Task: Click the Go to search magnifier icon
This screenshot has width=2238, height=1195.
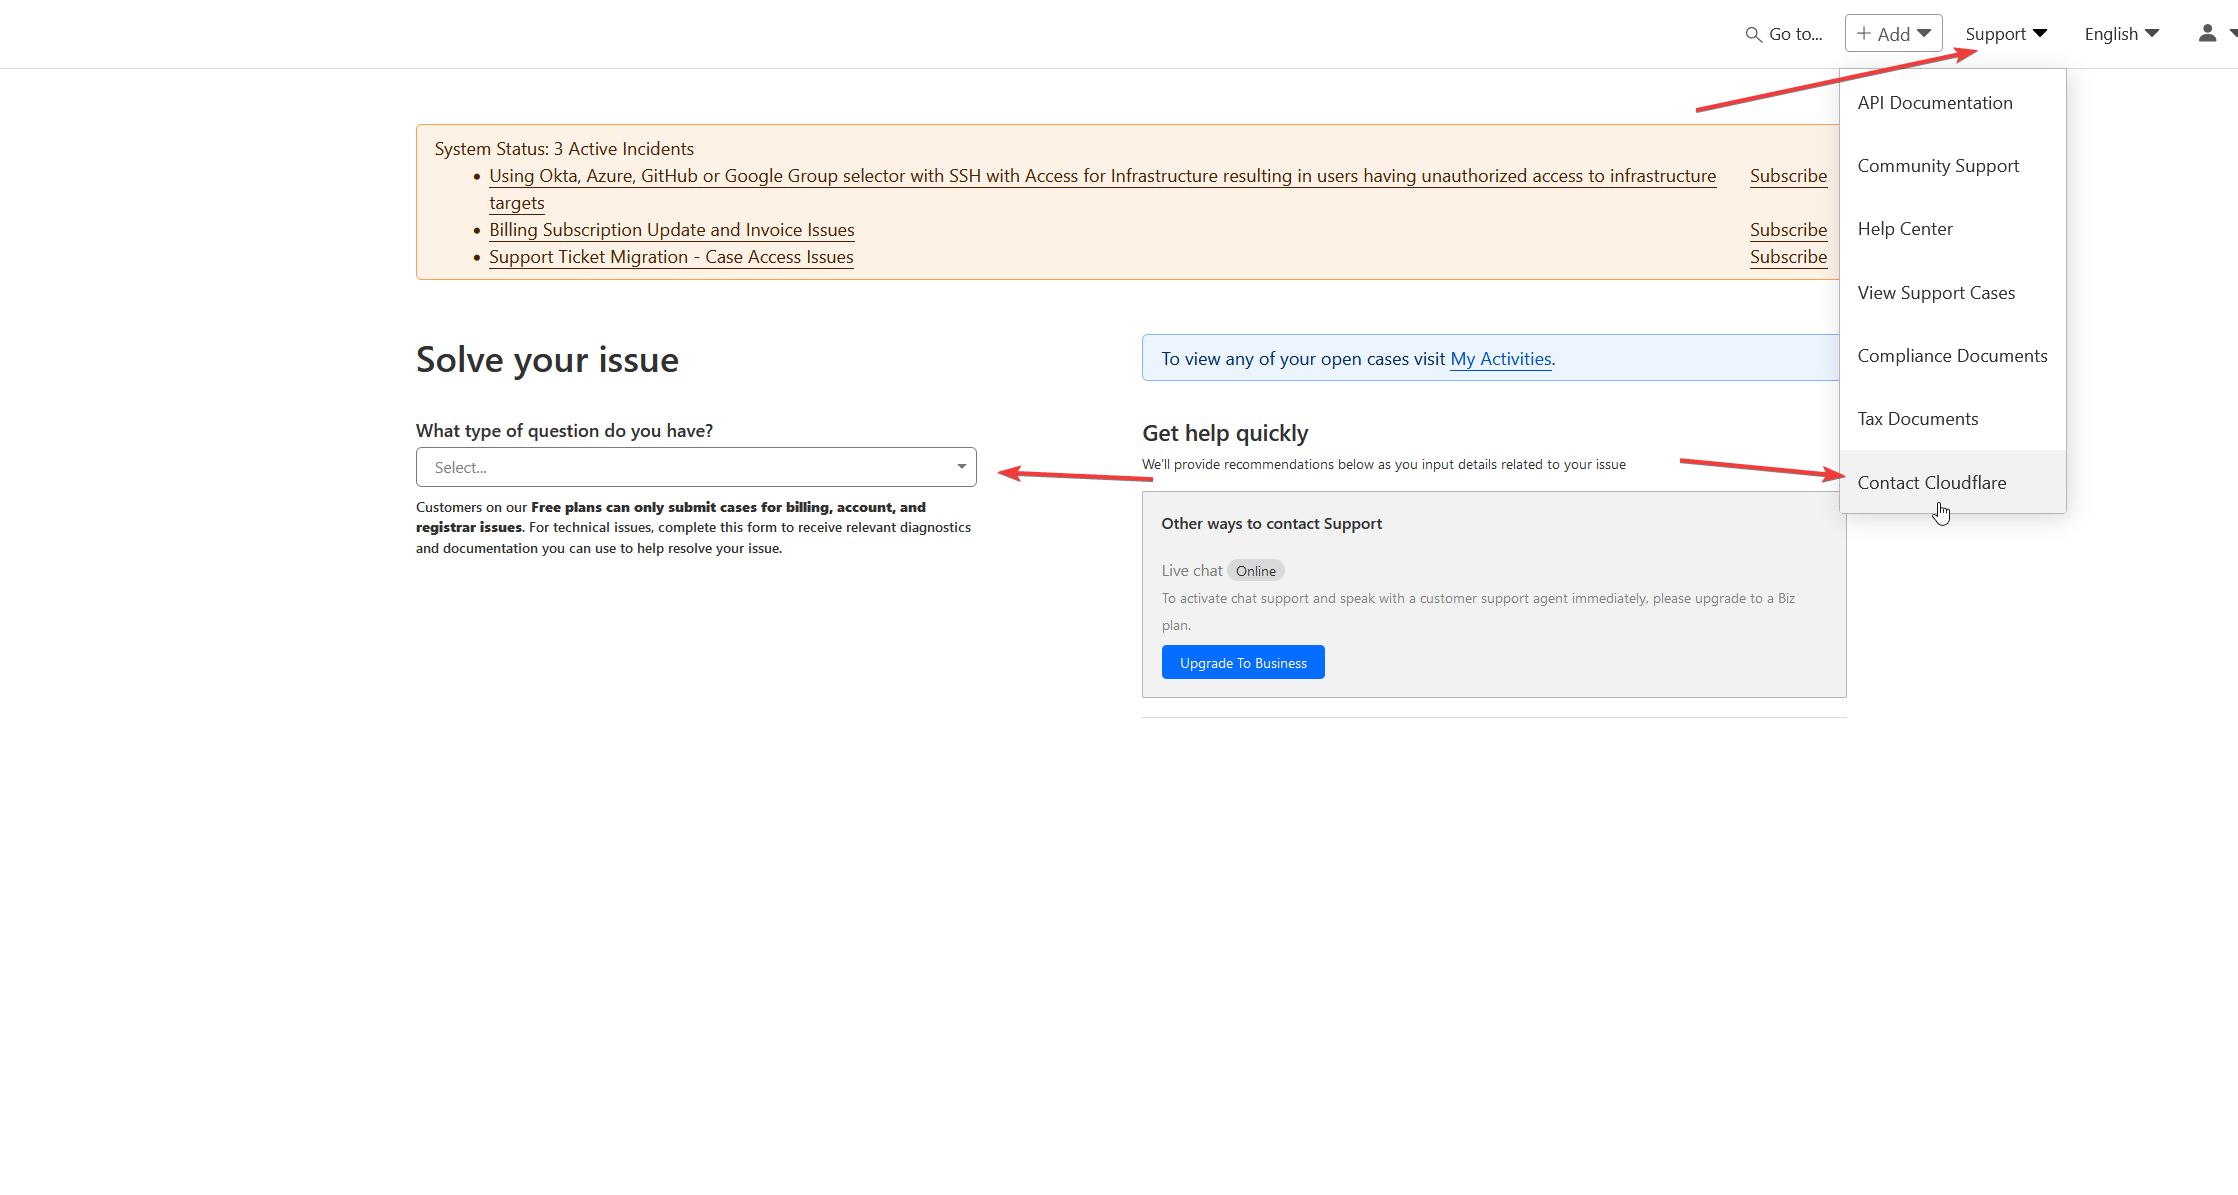Action: point(1753,35)
